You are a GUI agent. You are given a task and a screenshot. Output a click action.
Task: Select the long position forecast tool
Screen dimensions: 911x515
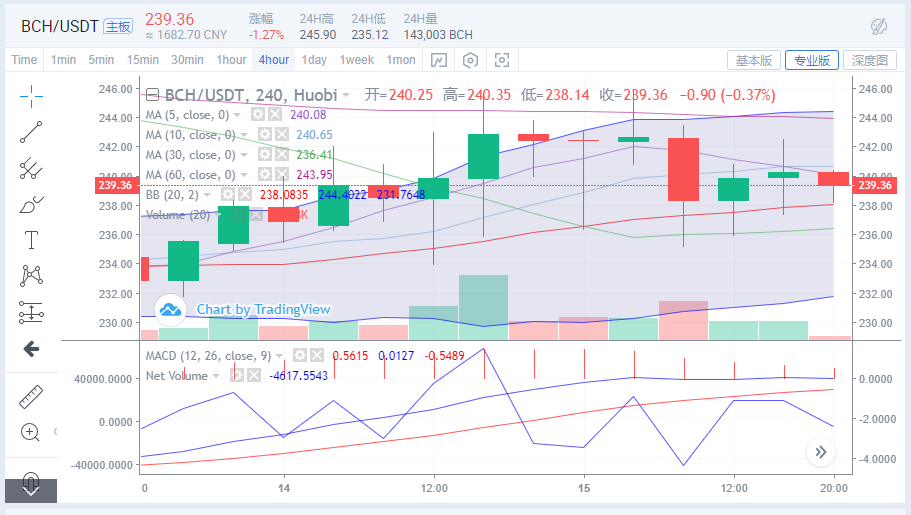[31, 313]
